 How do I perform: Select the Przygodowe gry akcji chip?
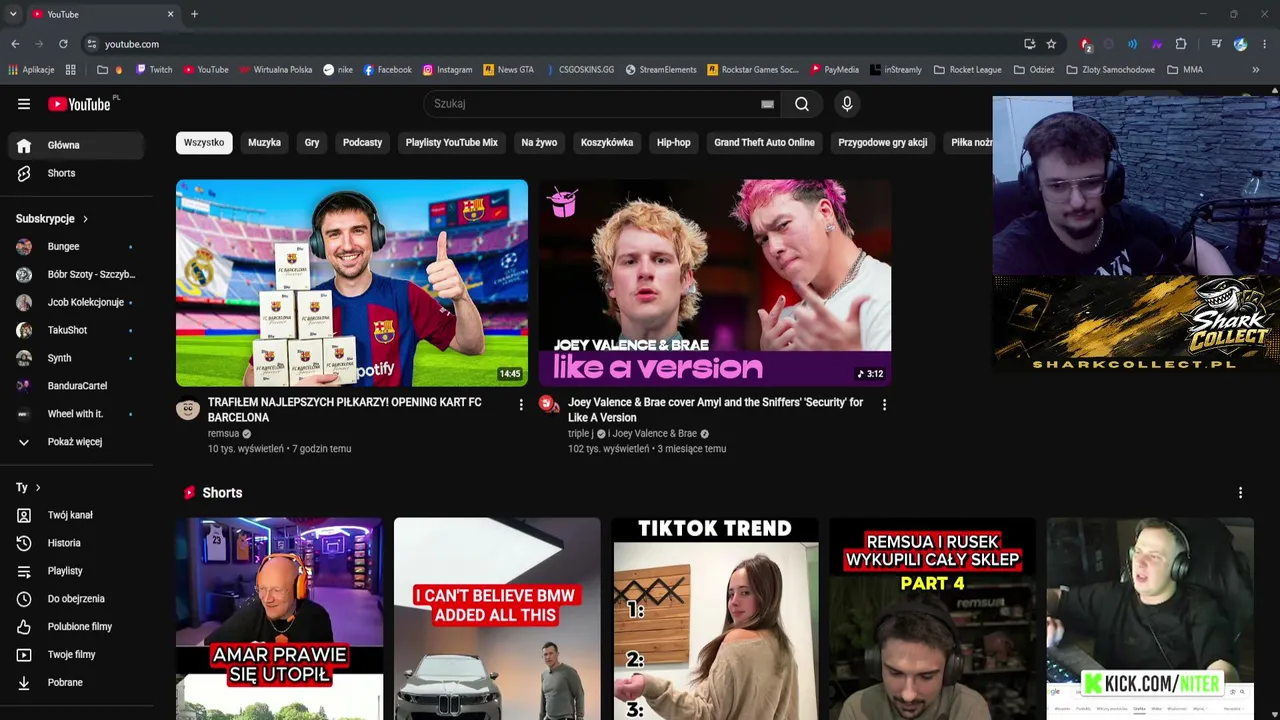coord(883,143)
